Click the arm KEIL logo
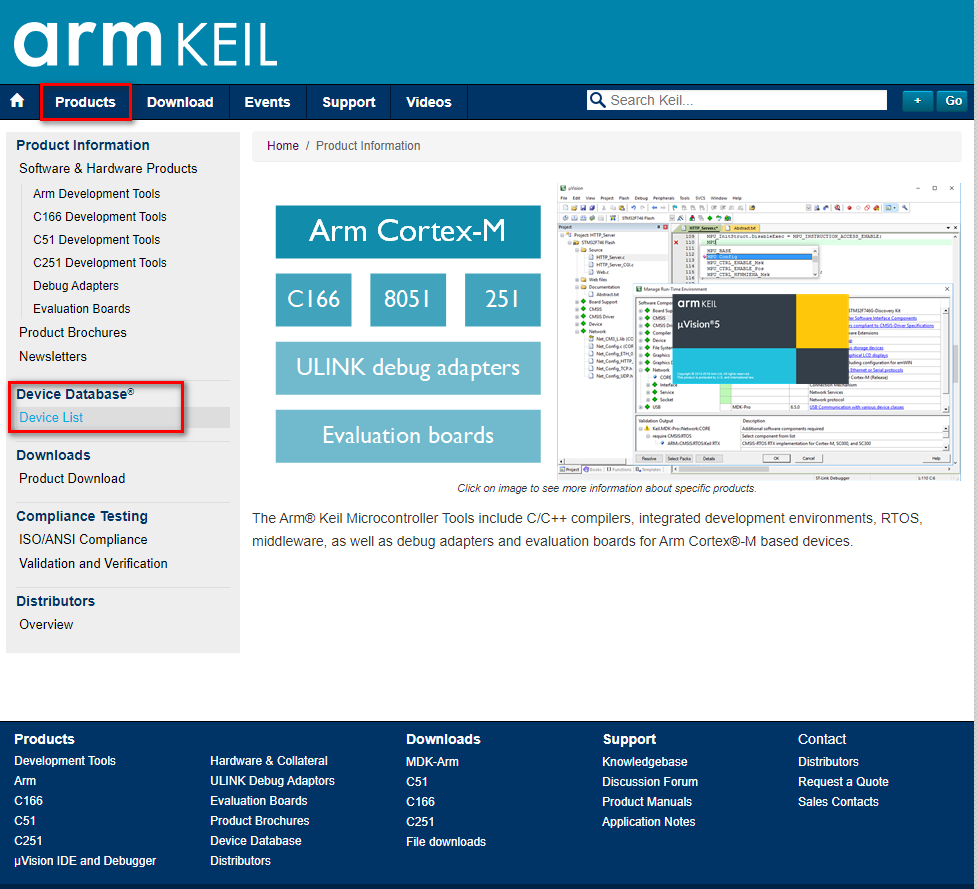Viewport: 977px width, 889px height. (x=145, y=44)
